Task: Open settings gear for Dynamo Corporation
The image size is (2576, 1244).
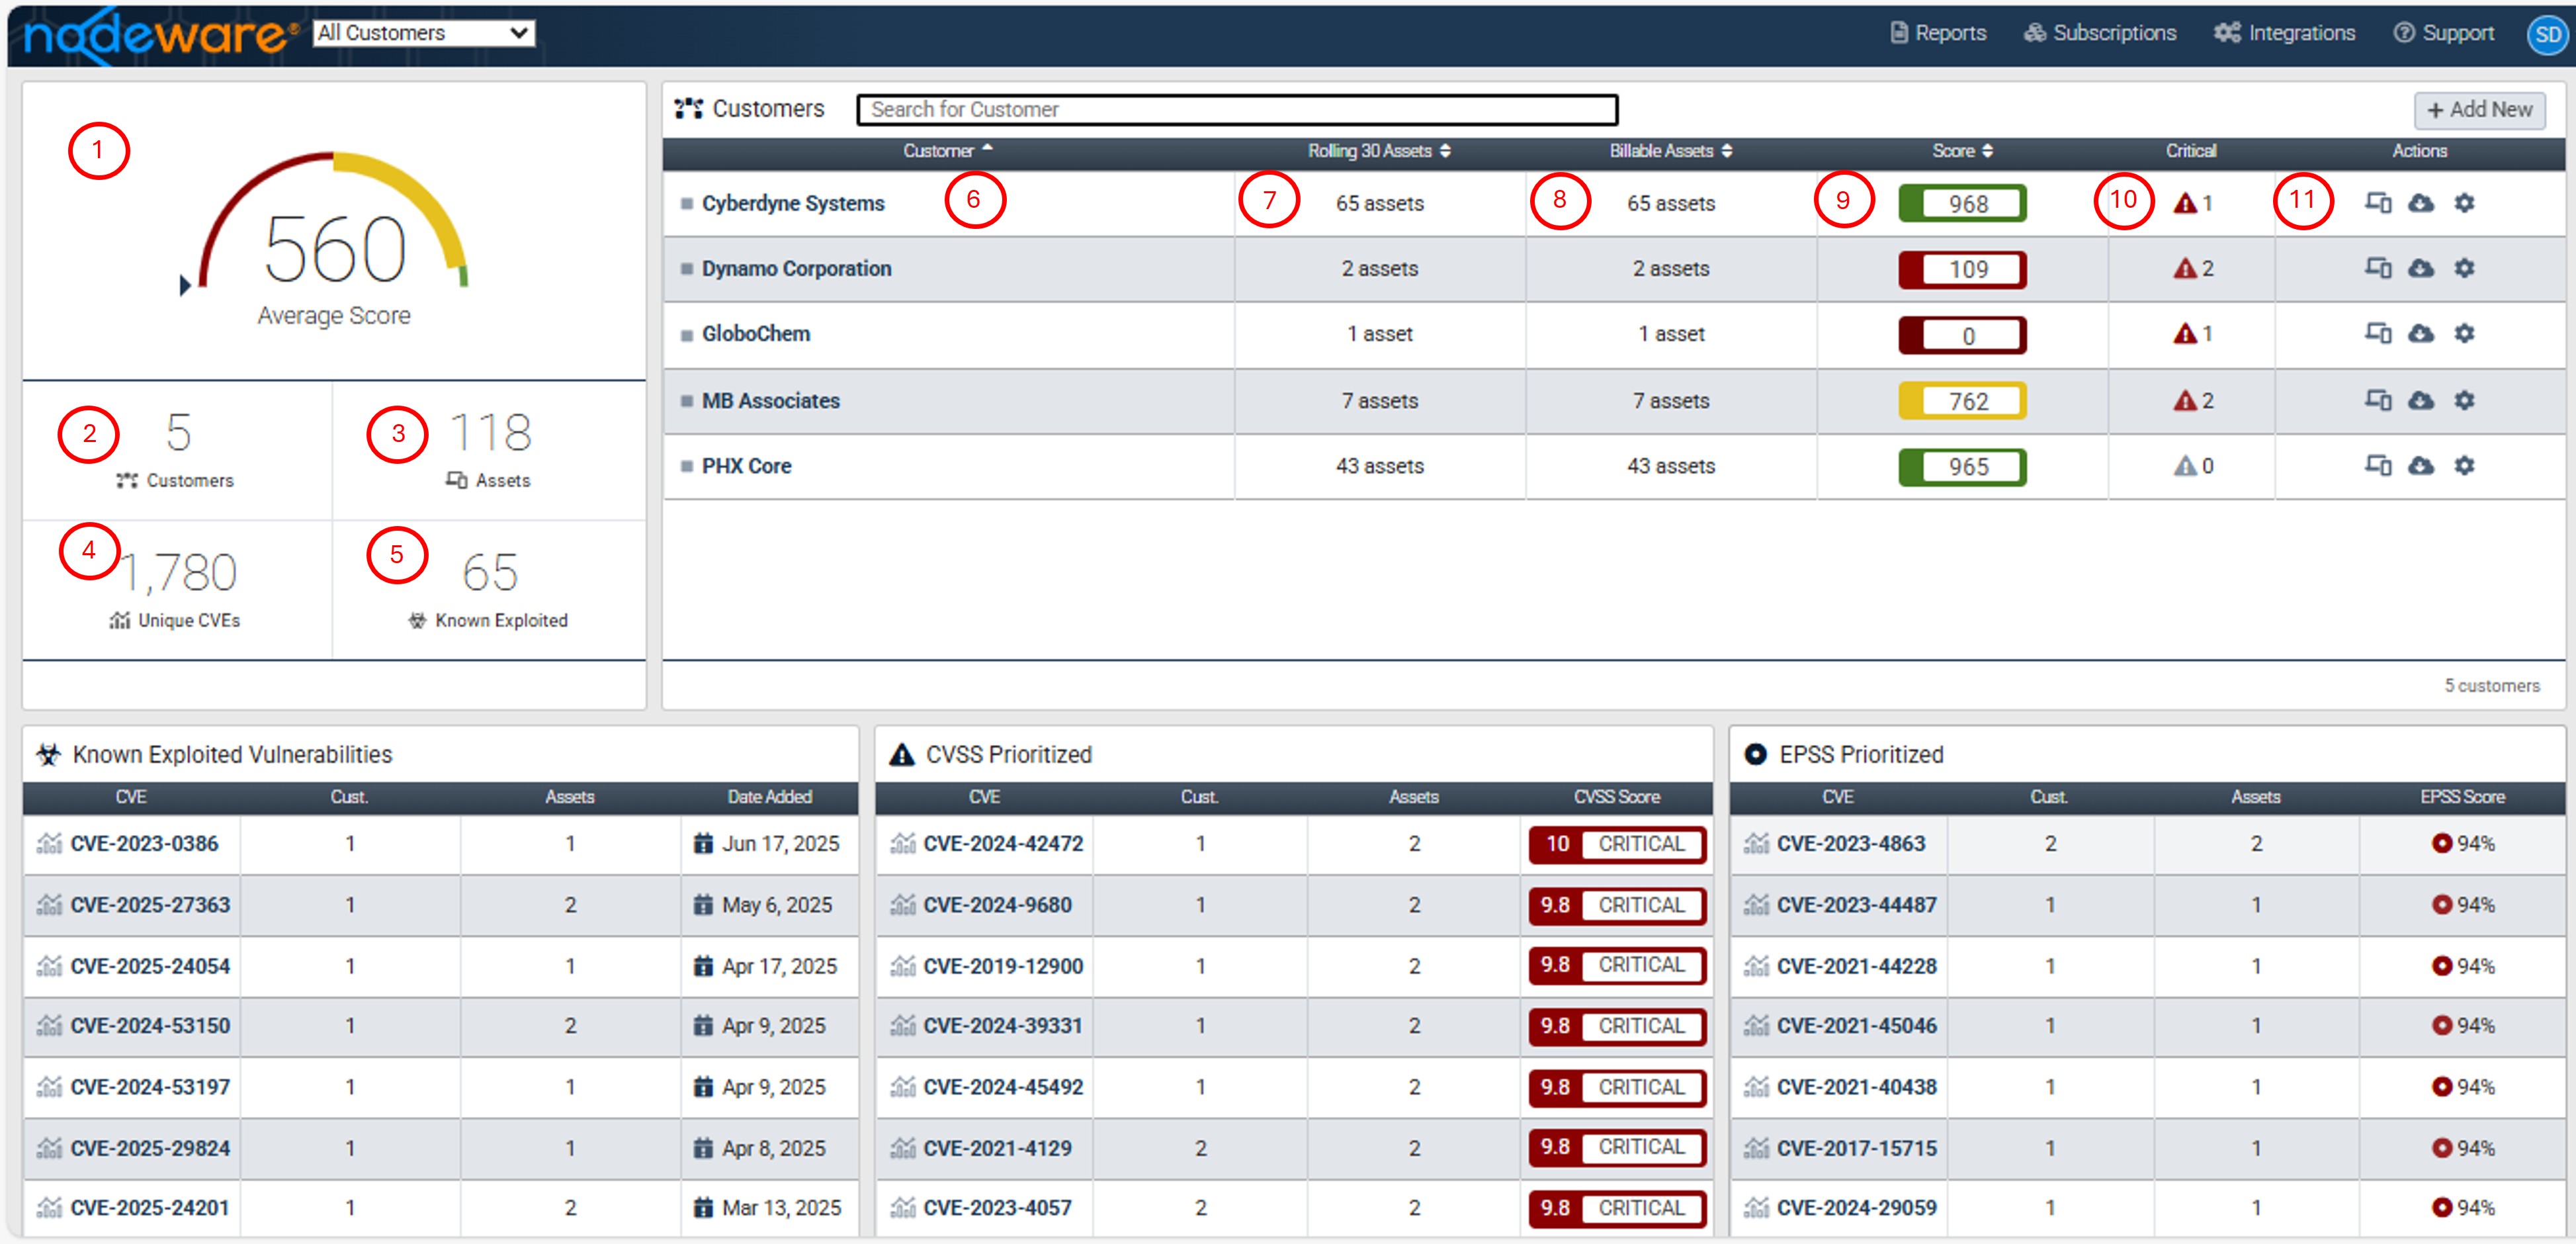Action: click(x=2464, y=268)
